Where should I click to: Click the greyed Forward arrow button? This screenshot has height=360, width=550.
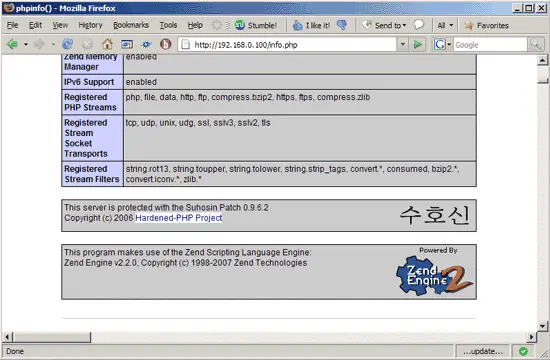pos(39,44)
